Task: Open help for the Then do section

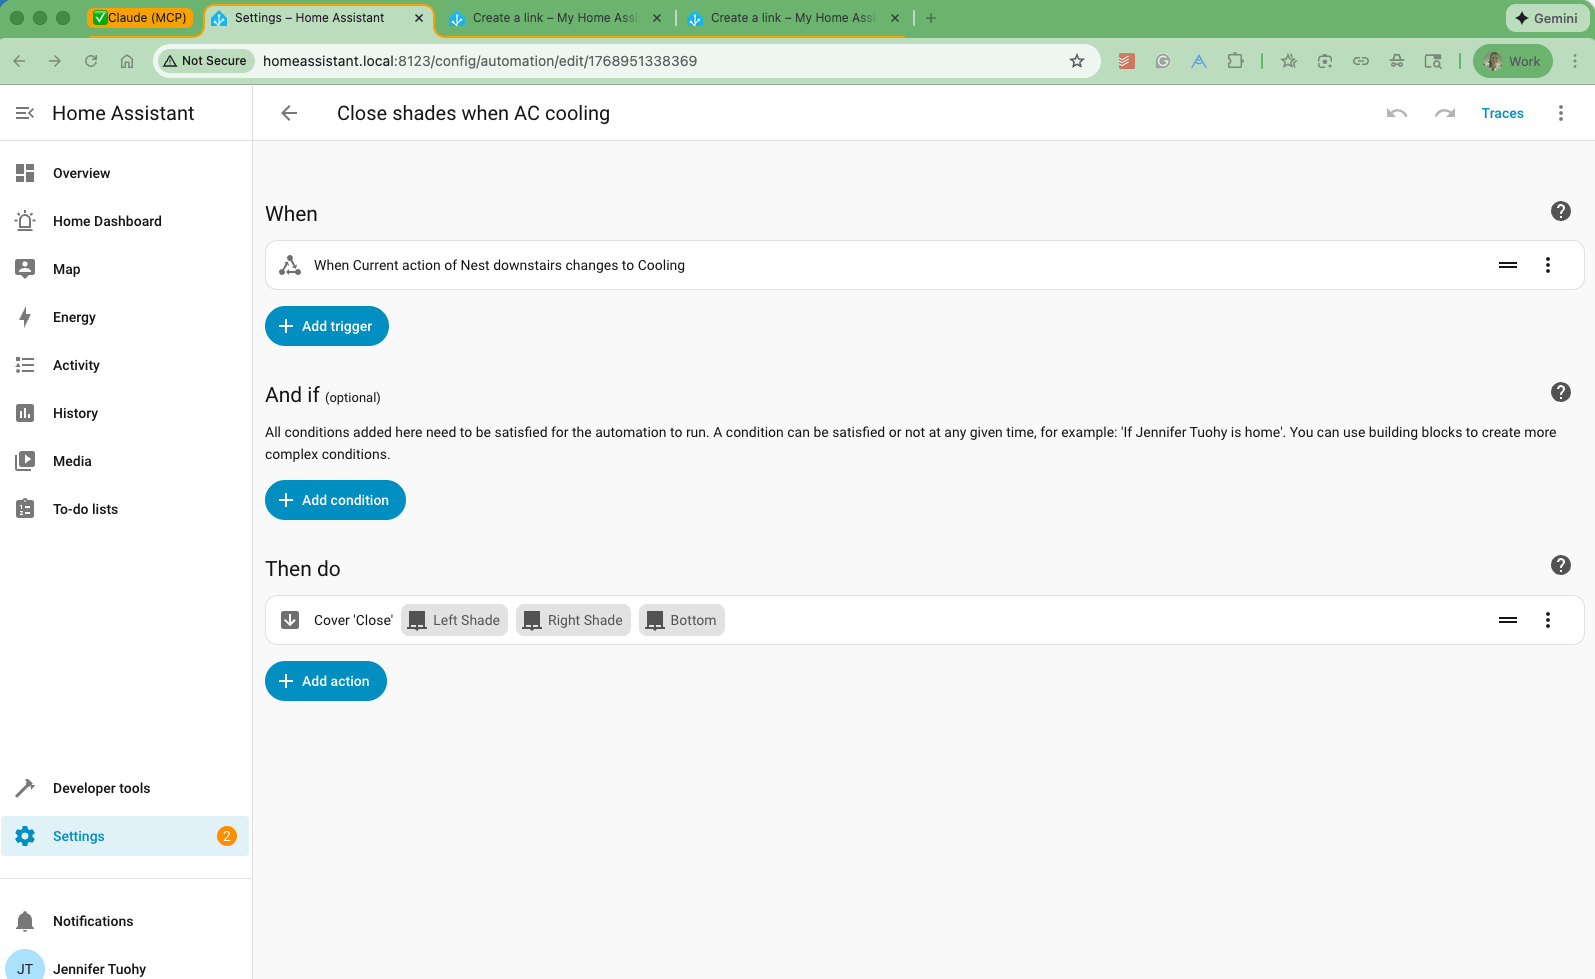Action: 1560,565
